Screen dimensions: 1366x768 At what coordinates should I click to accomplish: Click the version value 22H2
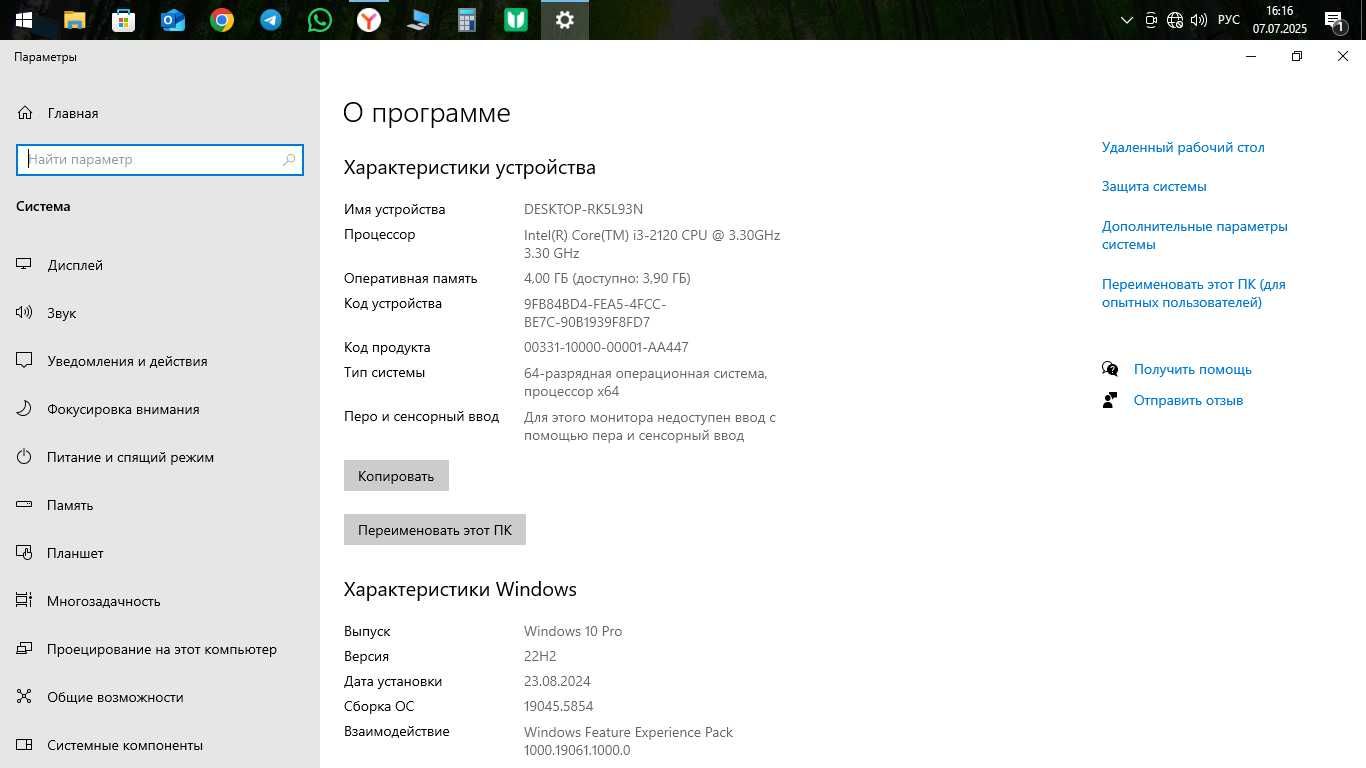click(x=540, y=656)
